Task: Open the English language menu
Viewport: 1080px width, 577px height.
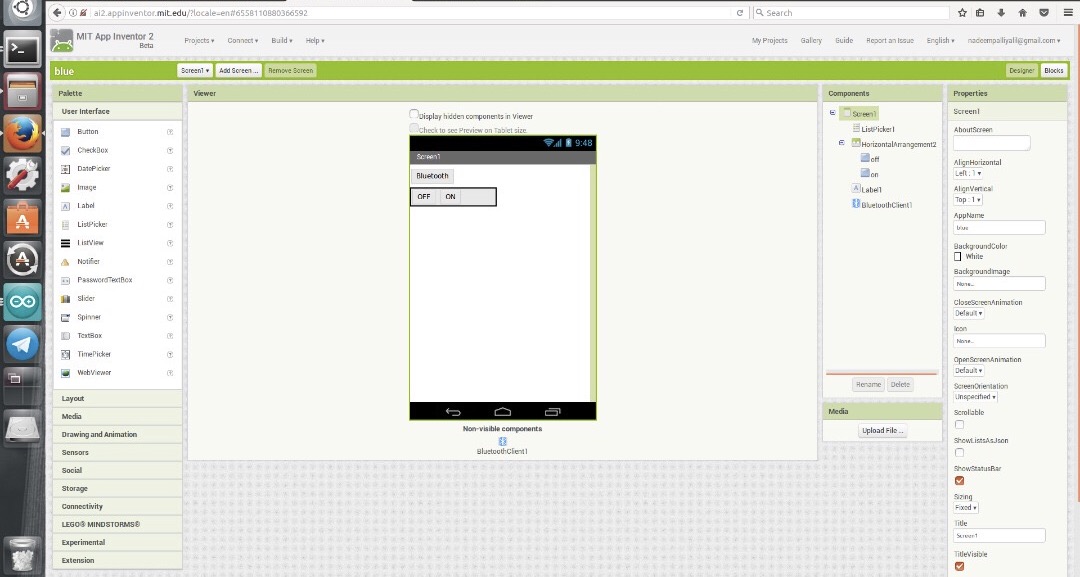Action: (940, 41)
